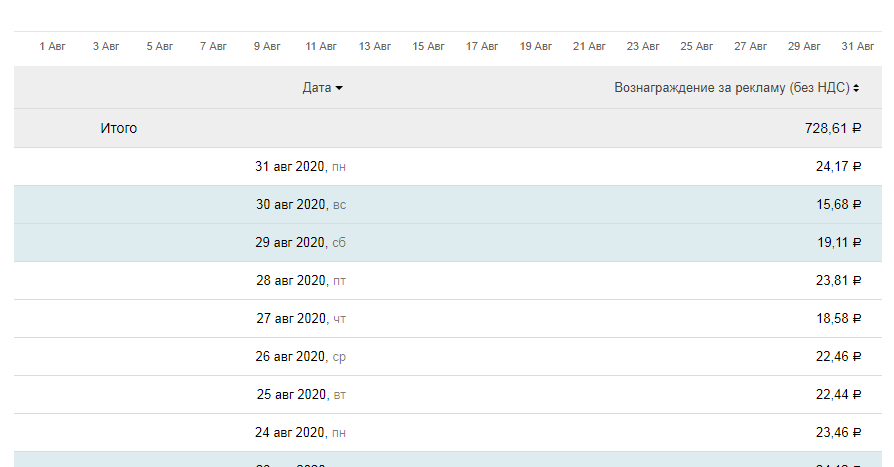Click the 21 Авг chart axis label
894x467 pixels.
(x=589, y=46)
